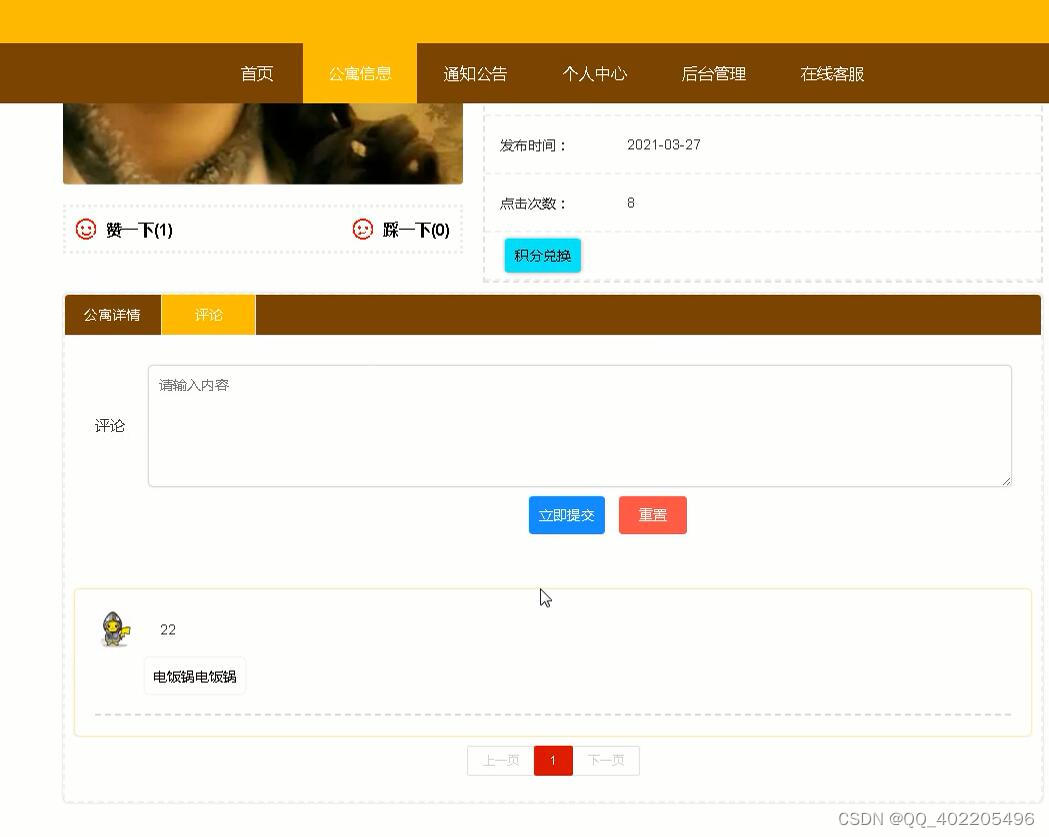This screenshot has width=1049, height=837.
Task: Select page 1 in the pagination
Action: tap(553, 760)
